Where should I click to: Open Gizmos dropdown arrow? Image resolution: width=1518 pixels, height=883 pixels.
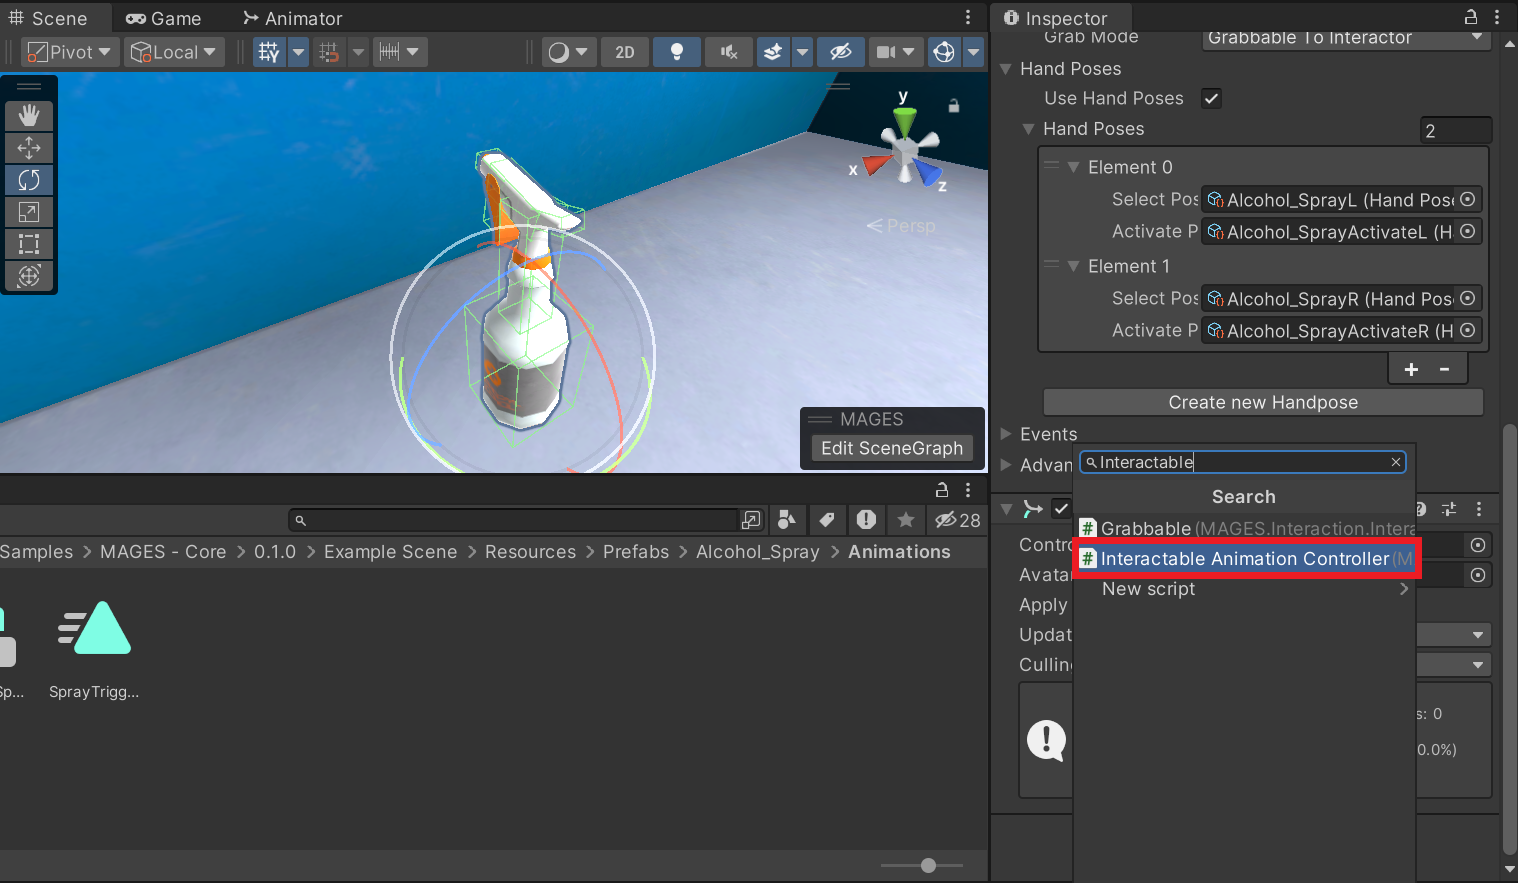(973, 52)
